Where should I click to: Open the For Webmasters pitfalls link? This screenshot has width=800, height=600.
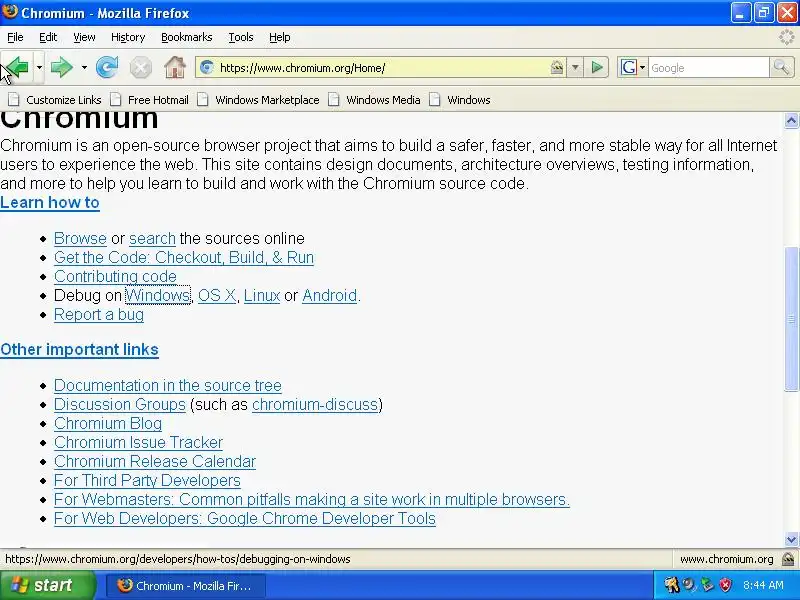click(x=312, y=499)
